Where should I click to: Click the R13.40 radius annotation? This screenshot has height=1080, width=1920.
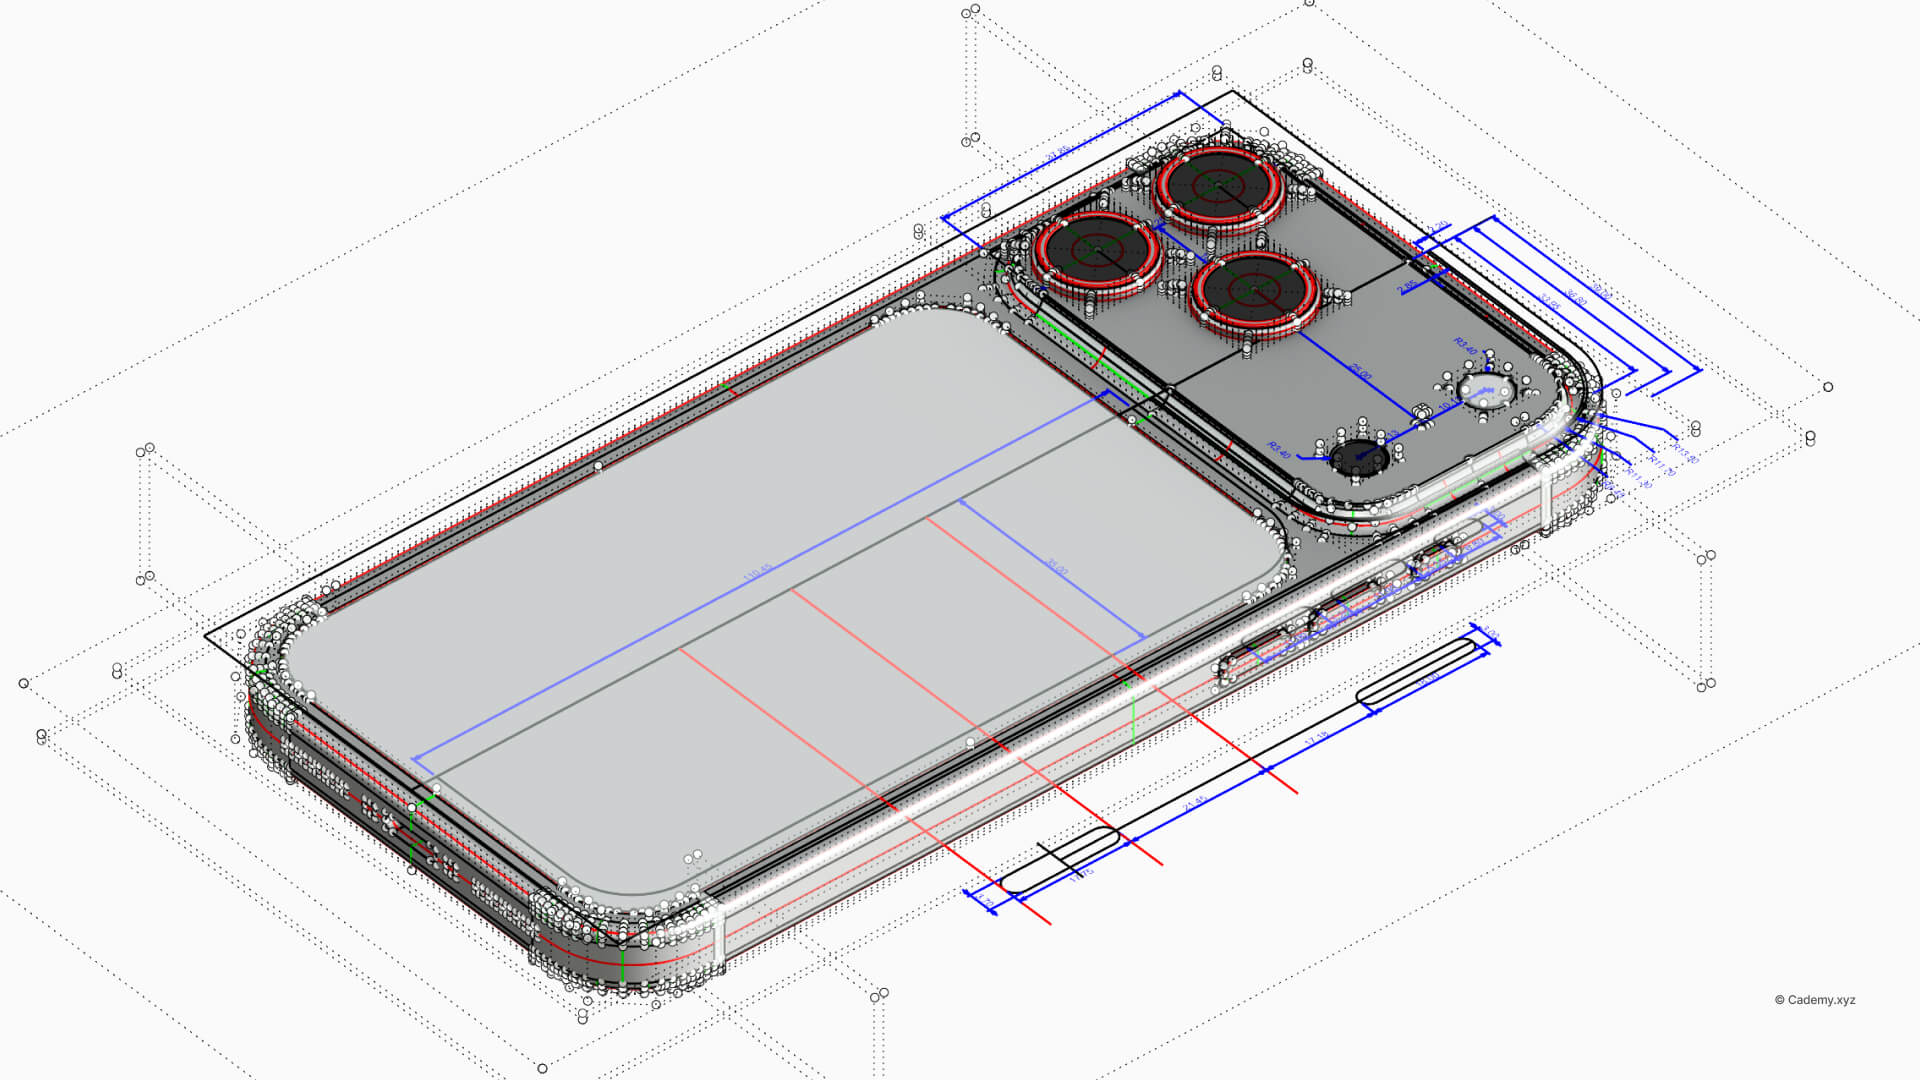[x=1684, y=453]
